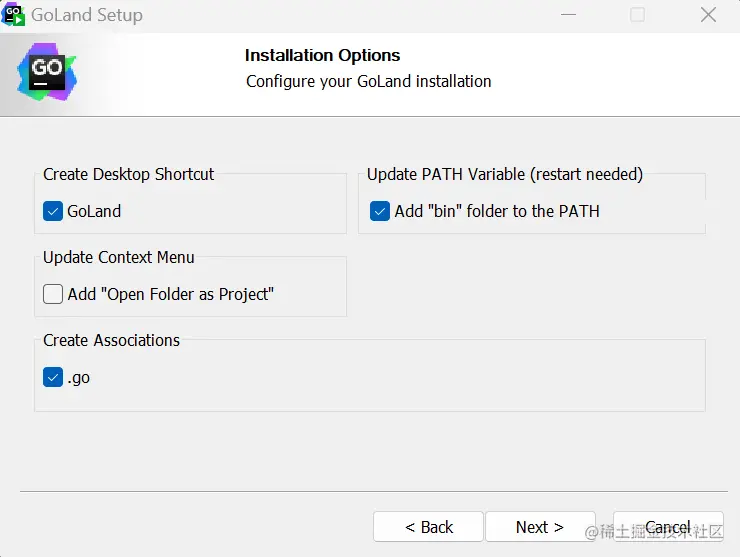Cancel the GoLand installation

click(x=668, y=526)
